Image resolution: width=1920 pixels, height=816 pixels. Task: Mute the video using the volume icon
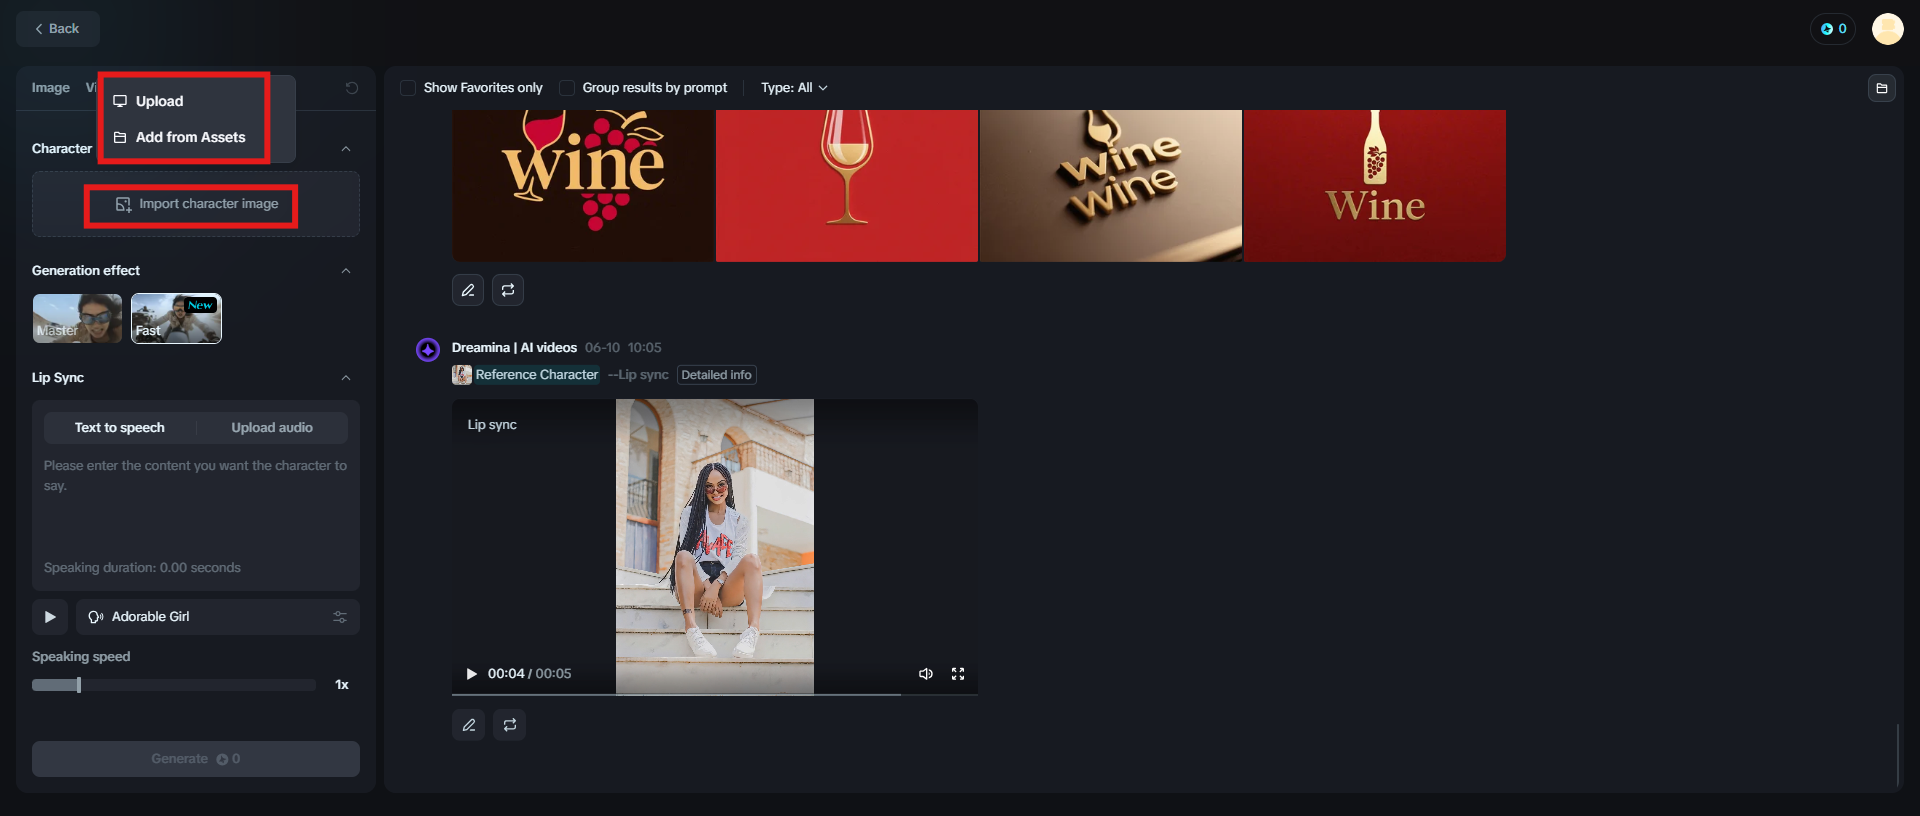[x=926, y=674]
